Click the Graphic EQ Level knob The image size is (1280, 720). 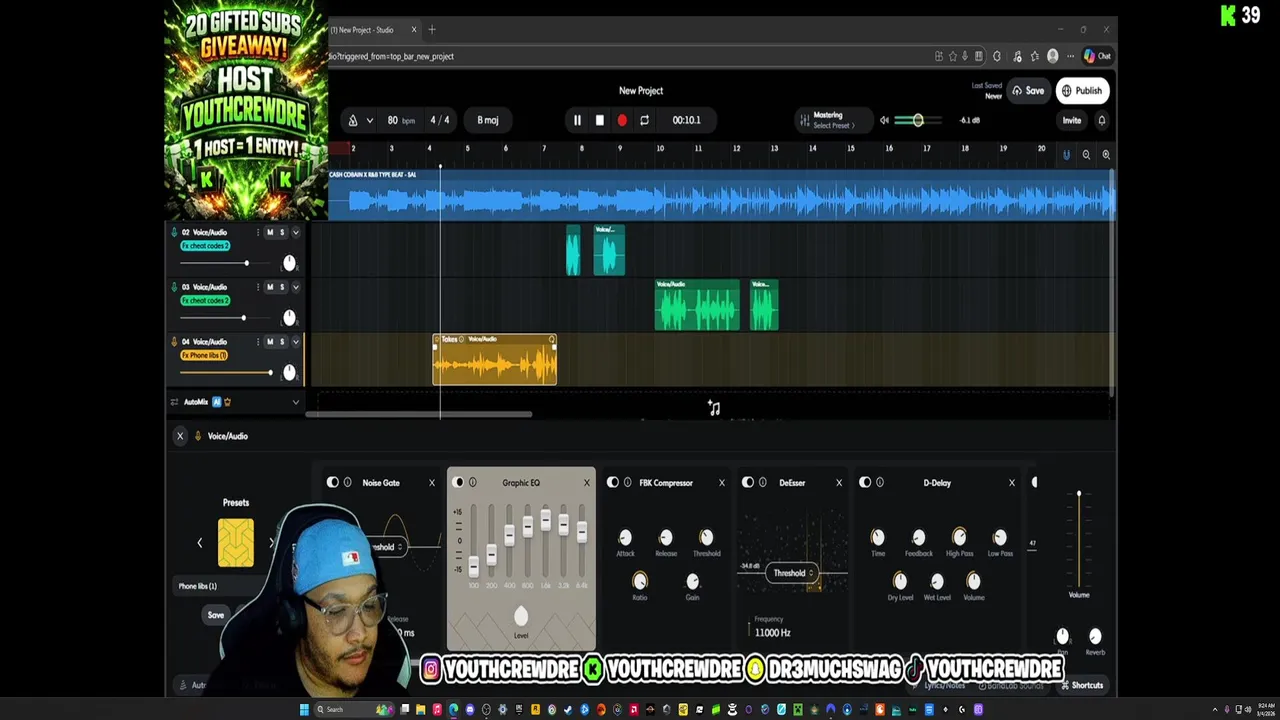pos(521,616)
